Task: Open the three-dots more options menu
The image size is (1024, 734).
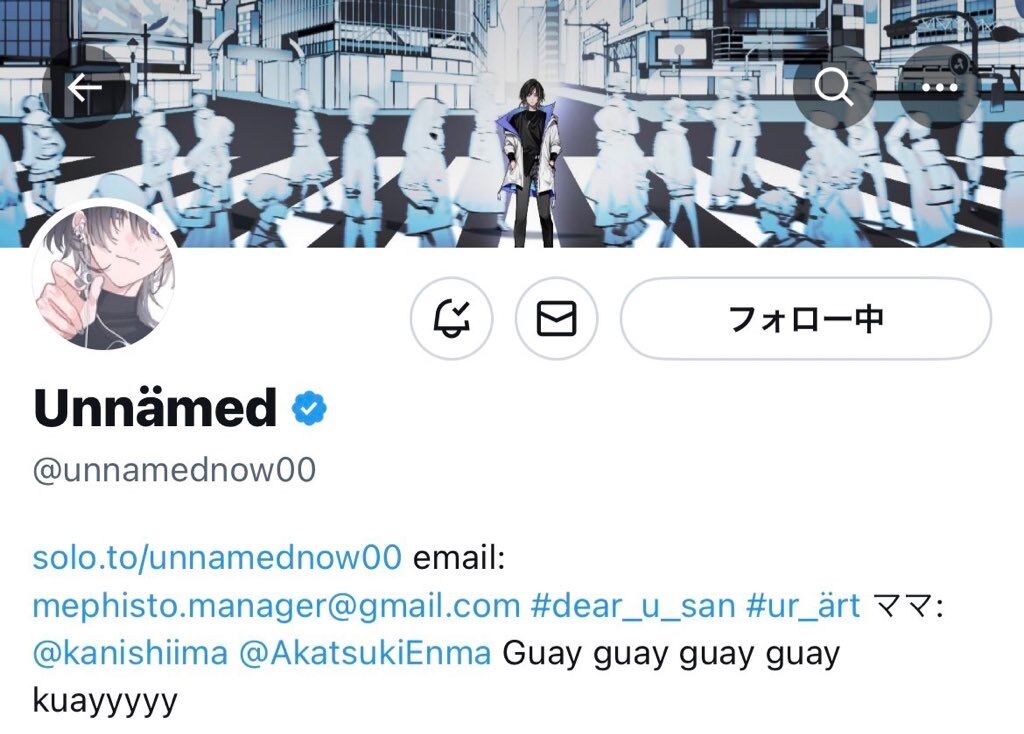Action: coord(939,87)
